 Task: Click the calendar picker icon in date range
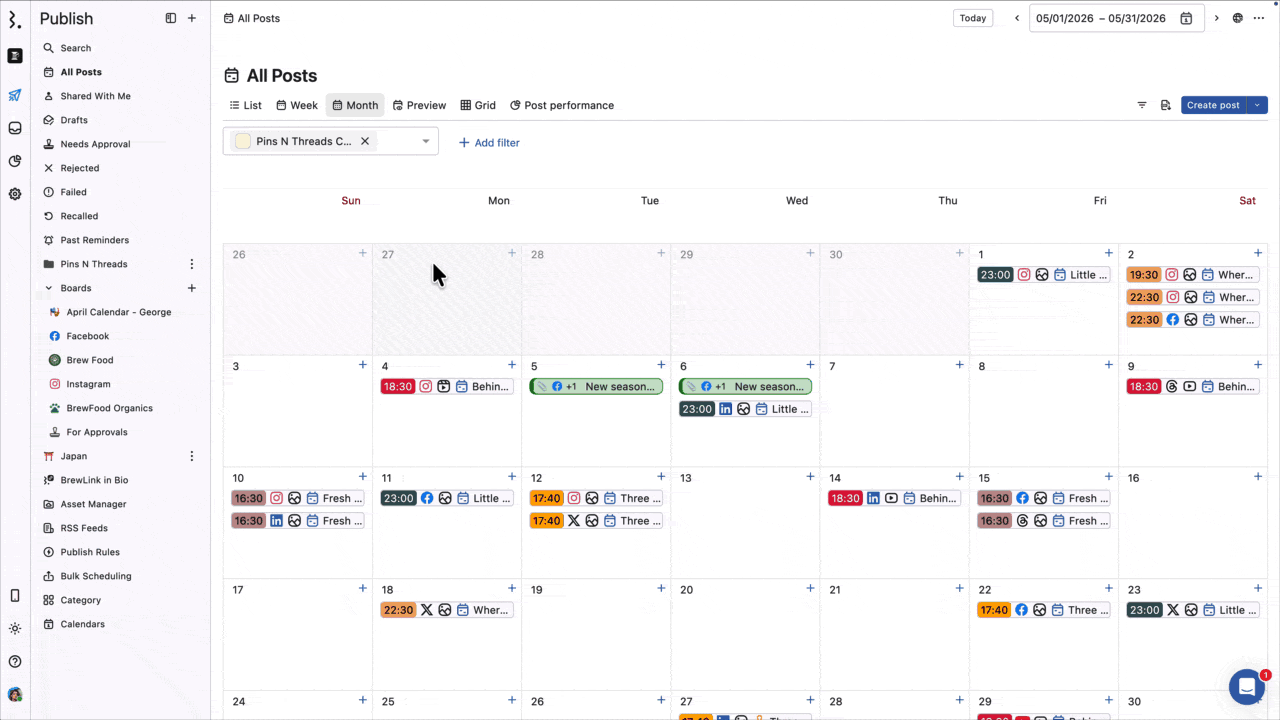1186,18
